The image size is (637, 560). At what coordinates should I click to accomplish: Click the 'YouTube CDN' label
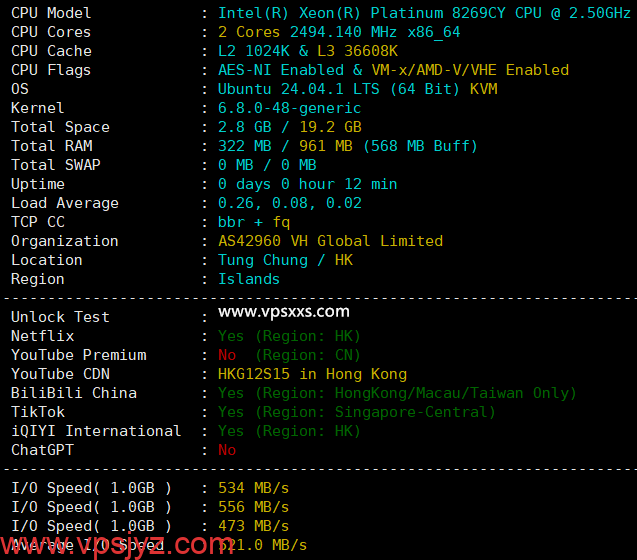(x=60, y=374)
